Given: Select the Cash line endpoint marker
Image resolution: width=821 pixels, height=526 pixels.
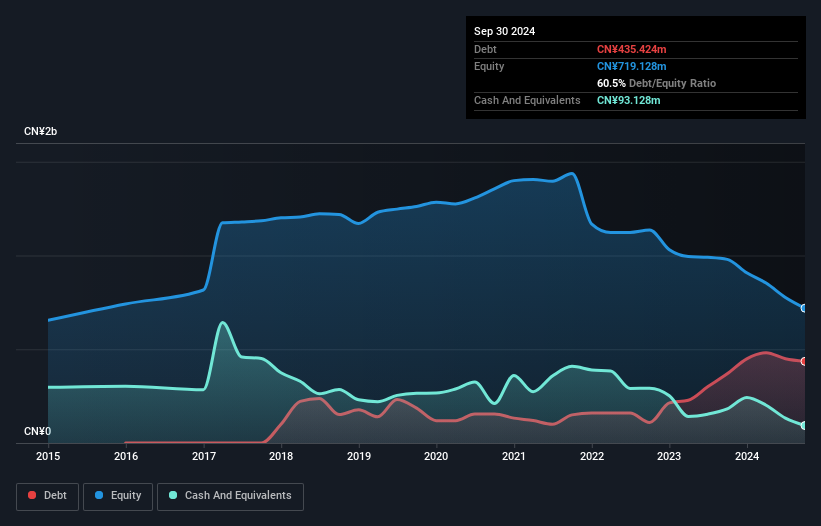Looking at the screenshot, I should click(x=804, y=426).
